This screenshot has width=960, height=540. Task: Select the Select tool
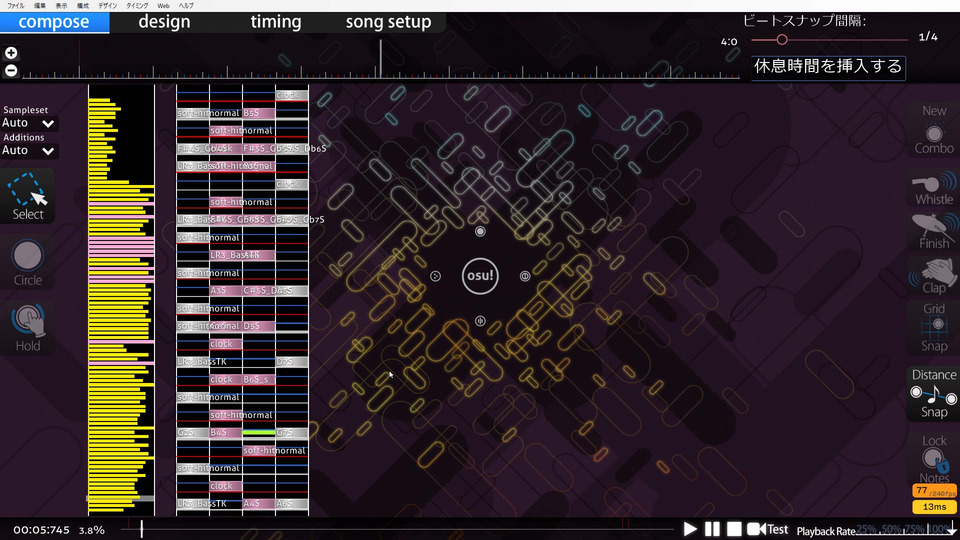(28, 196)
